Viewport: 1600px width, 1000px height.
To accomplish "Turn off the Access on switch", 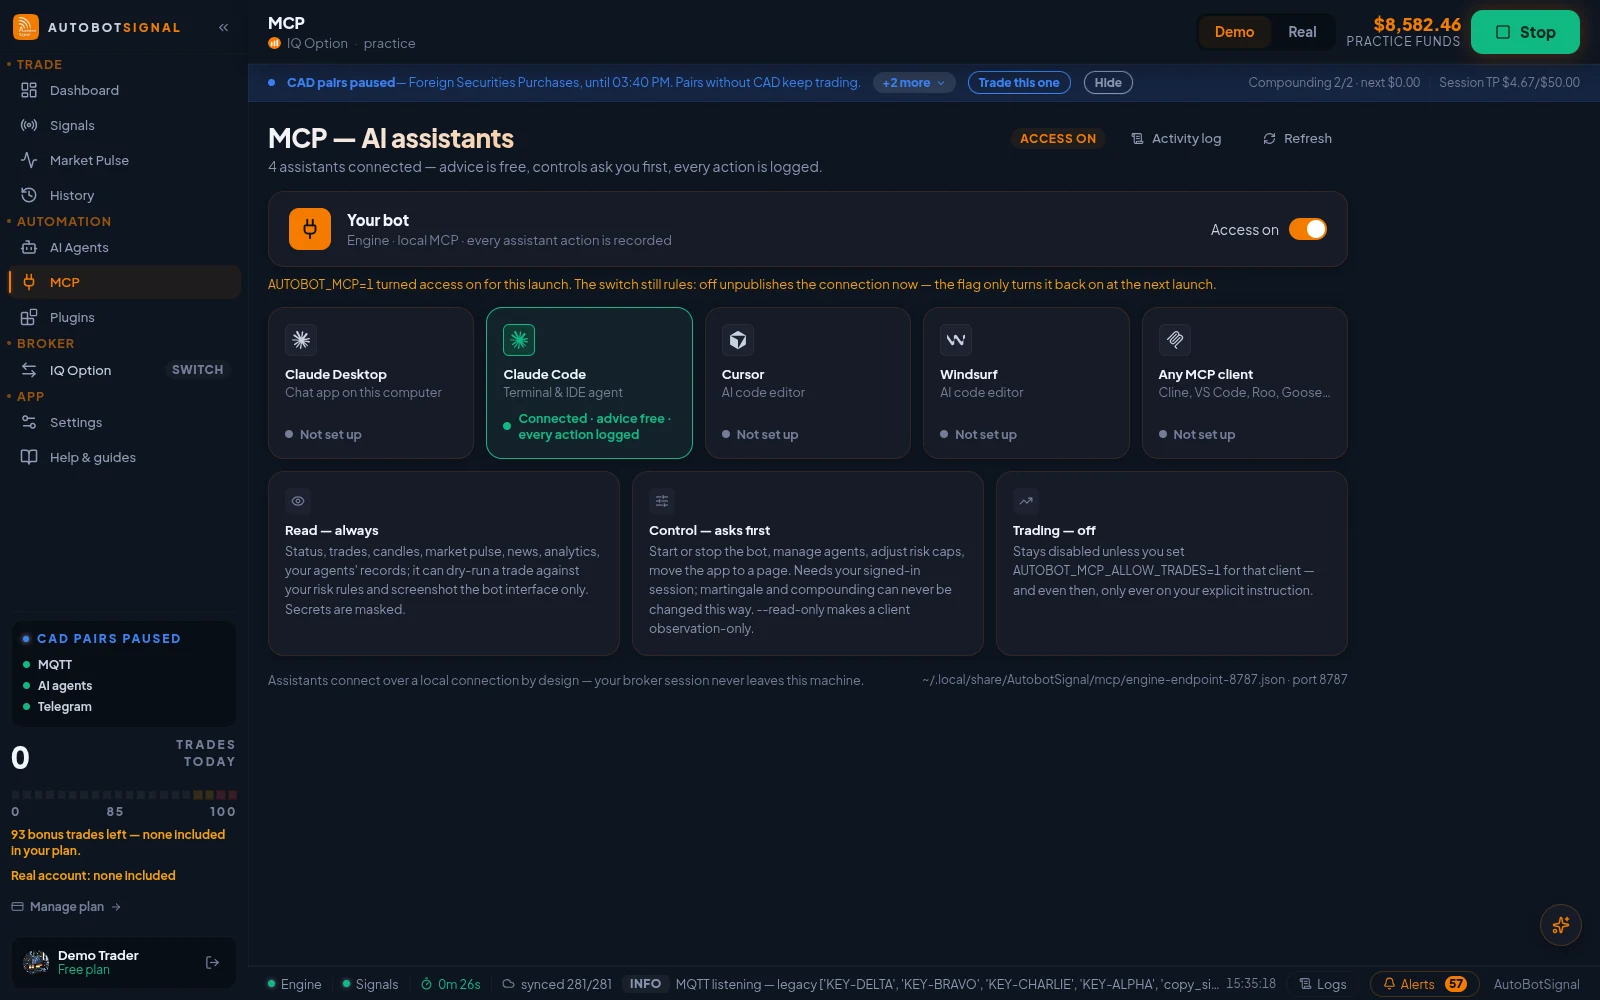I will [x=1308, y=229].
